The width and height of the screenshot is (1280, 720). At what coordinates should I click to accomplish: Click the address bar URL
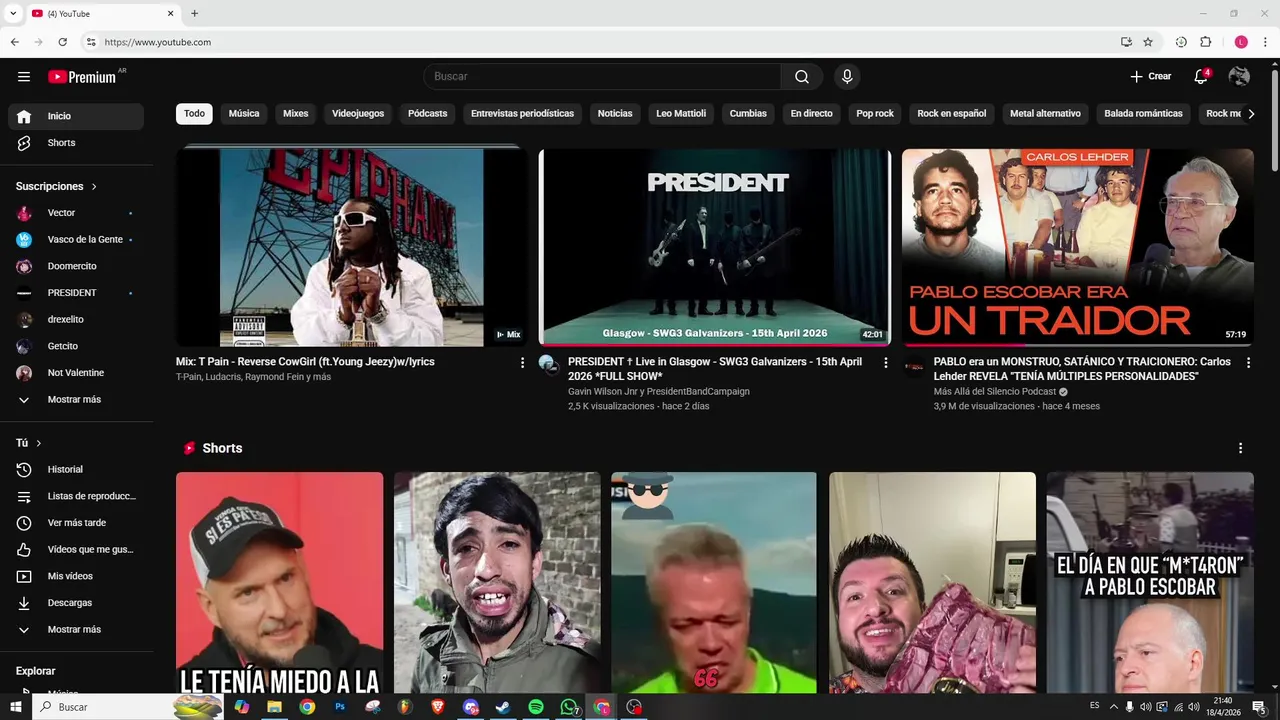[x=157, y=42]
